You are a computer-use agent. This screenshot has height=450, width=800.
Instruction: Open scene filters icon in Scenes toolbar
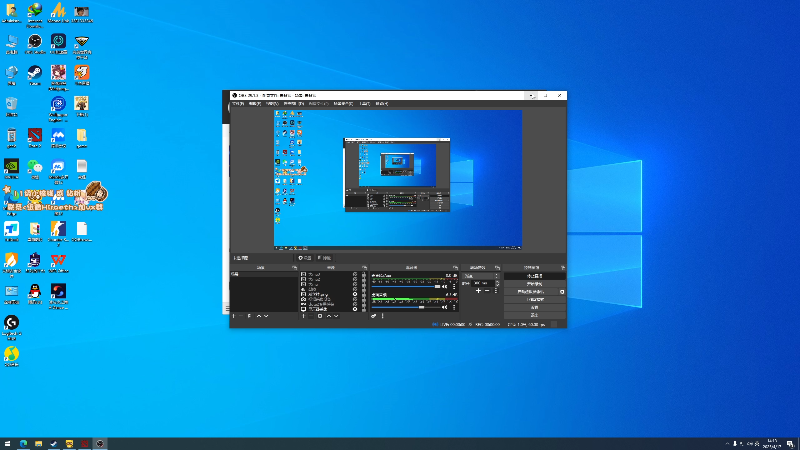249,316
